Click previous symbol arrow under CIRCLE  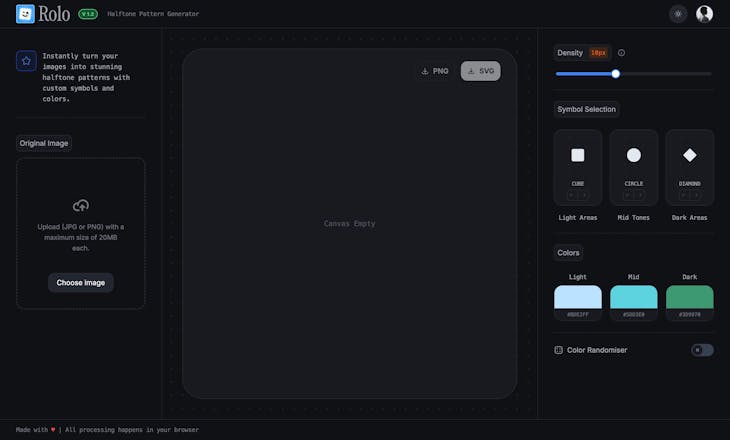(x=628, y=196)
